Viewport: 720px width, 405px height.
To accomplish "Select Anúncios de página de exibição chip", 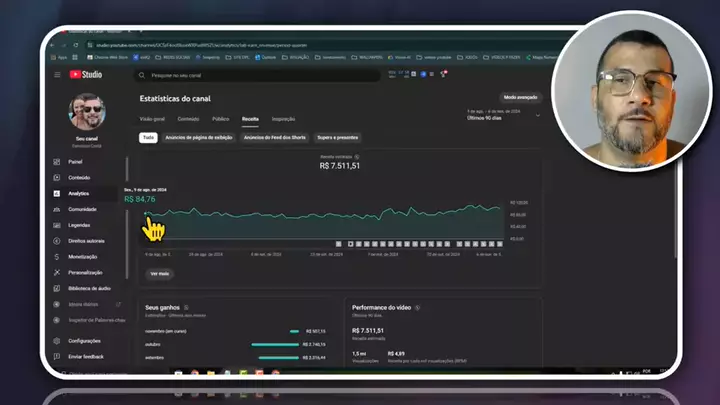I will 199,137.
